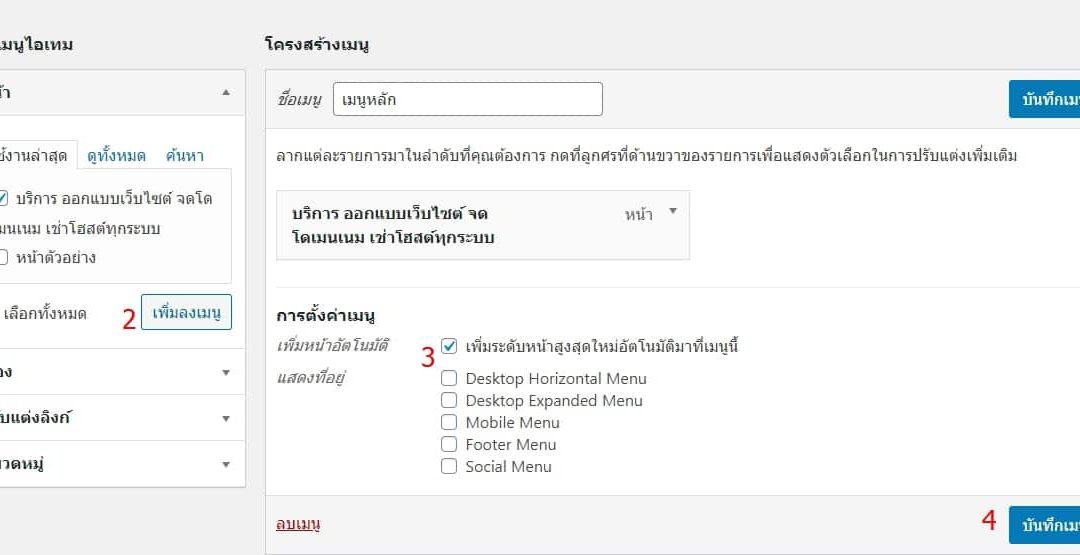Toggle auto-add top-level pages checkbox
The height and width of the screenshot is (555, 1080).
point(449,346)
